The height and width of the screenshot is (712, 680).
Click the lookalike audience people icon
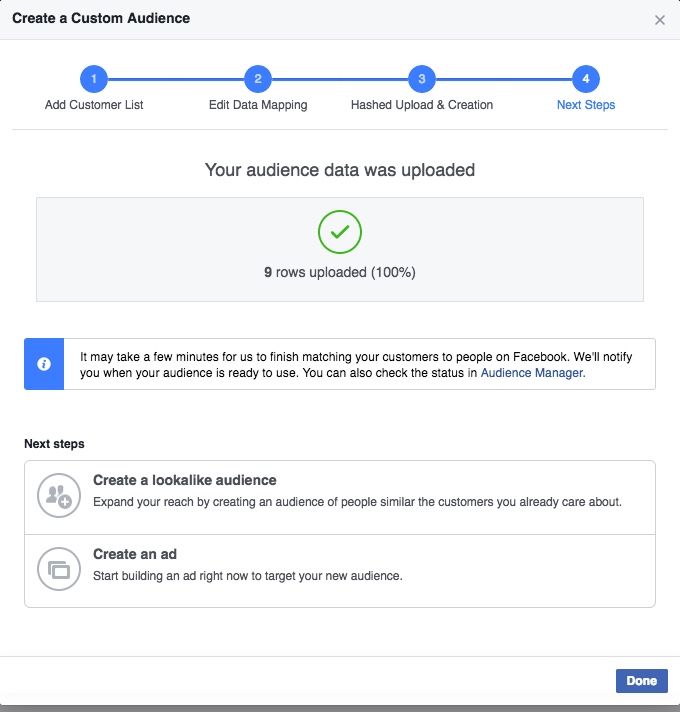(x=57, y=496)
